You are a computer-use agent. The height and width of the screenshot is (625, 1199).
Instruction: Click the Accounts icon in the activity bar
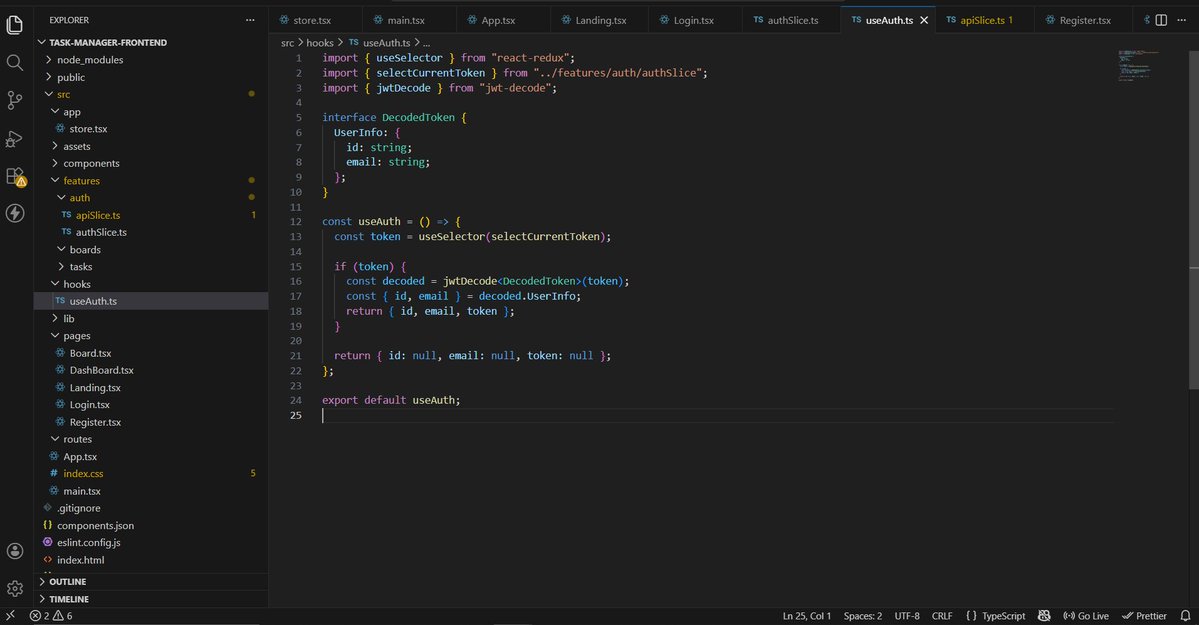click(15, 550)
